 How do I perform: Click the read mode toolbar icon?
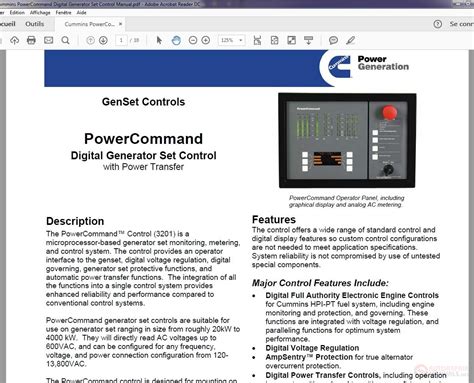[x=309, y=40]
